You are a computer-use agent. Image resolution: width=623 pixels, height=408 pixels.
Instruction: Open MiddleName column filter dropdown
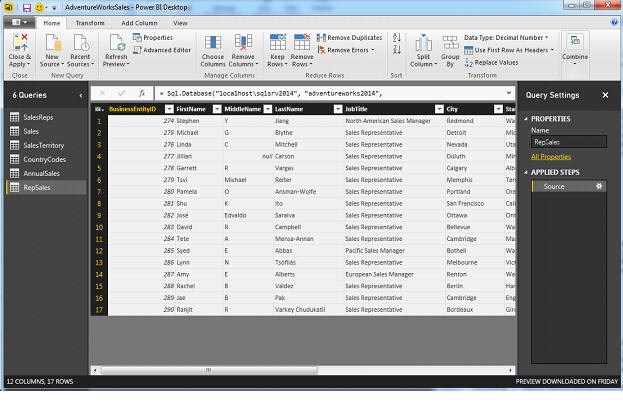(268, 109)
